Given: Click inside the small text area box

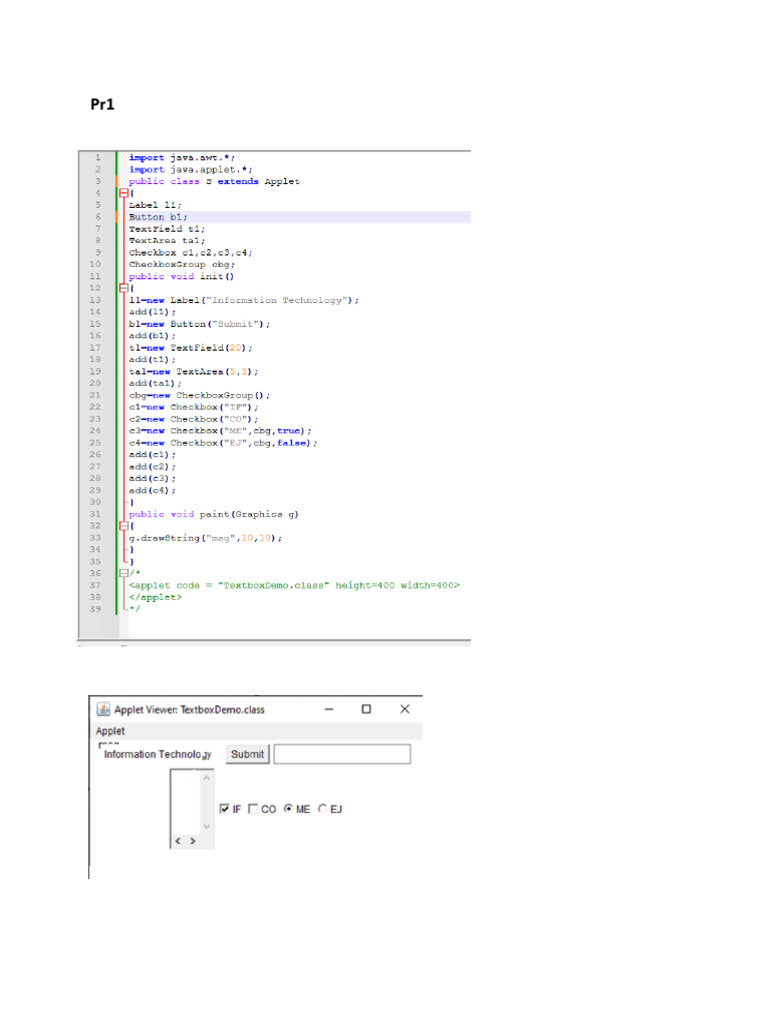Looking at the screenshot, I should tap(185, 801).
